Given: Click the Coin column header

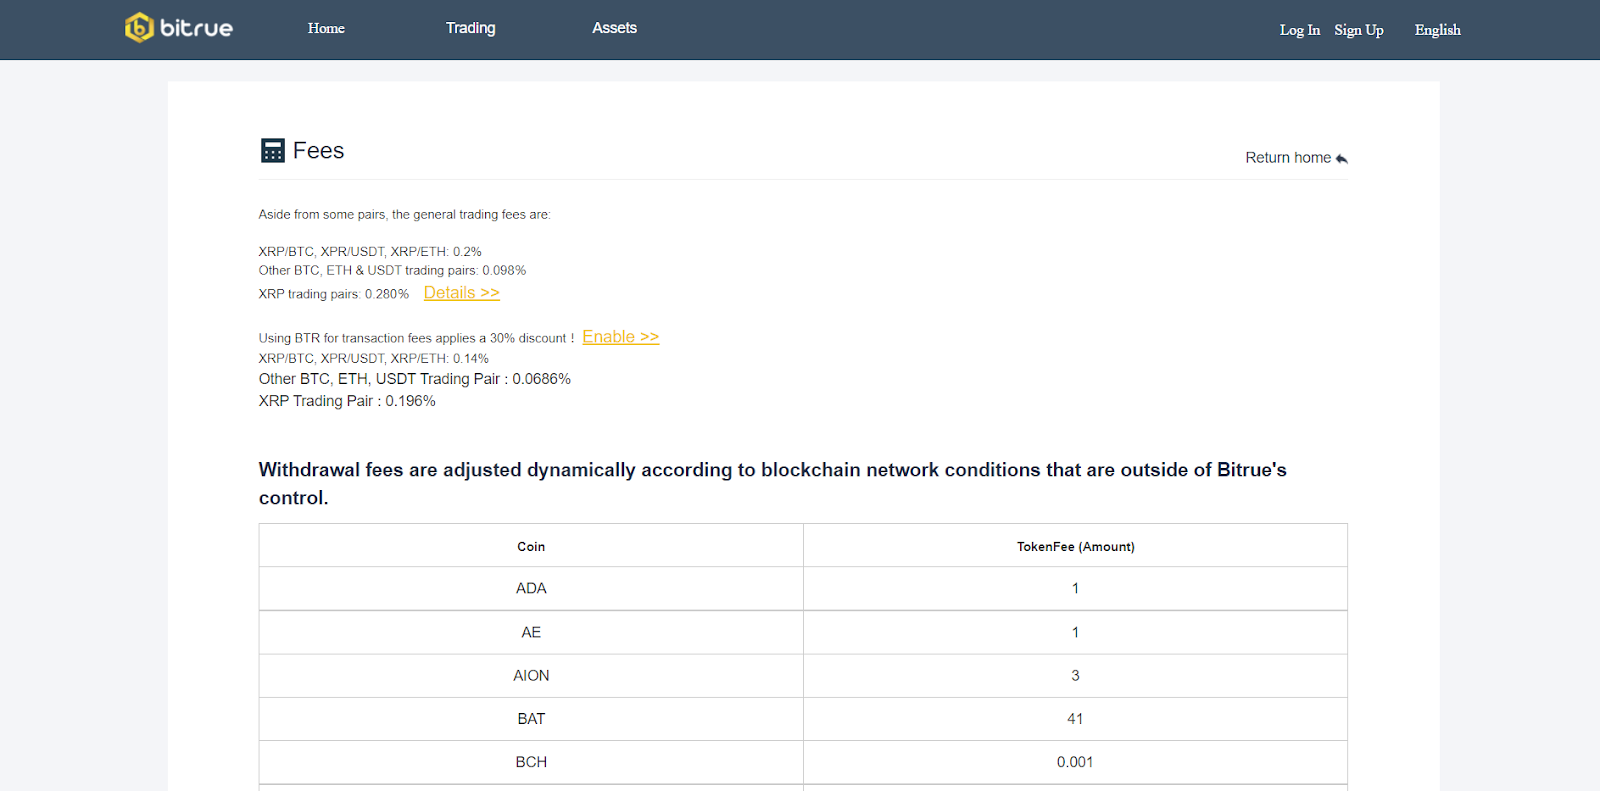Looking at the screenshot, I should pos(531,547).
